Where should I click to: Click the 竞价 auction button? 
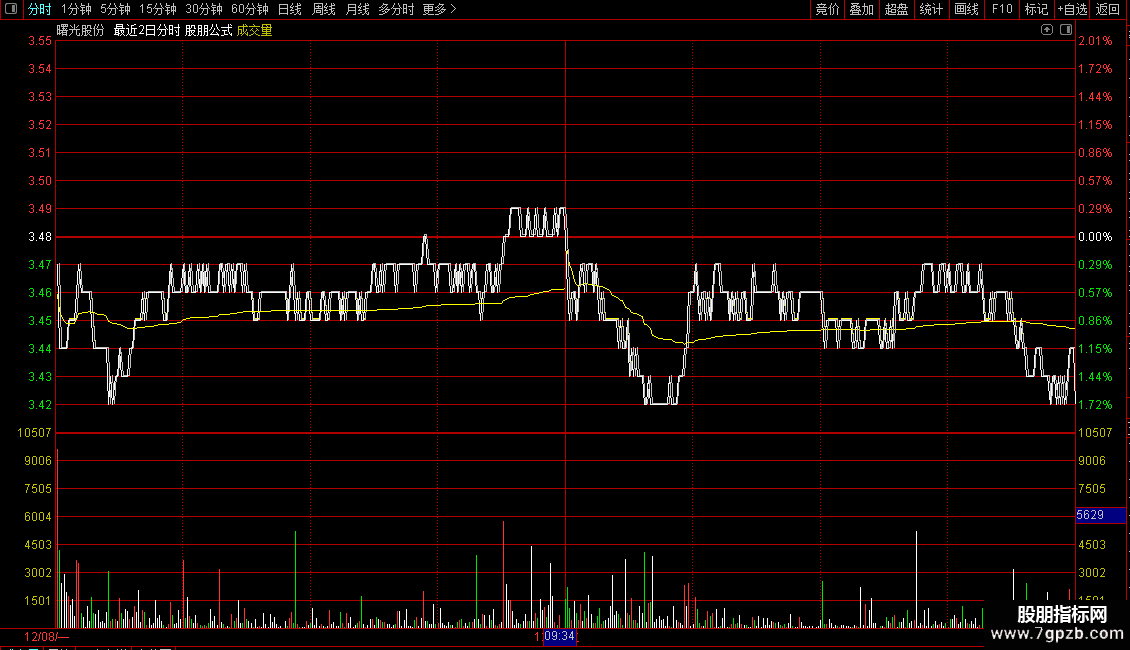(827, 9)
